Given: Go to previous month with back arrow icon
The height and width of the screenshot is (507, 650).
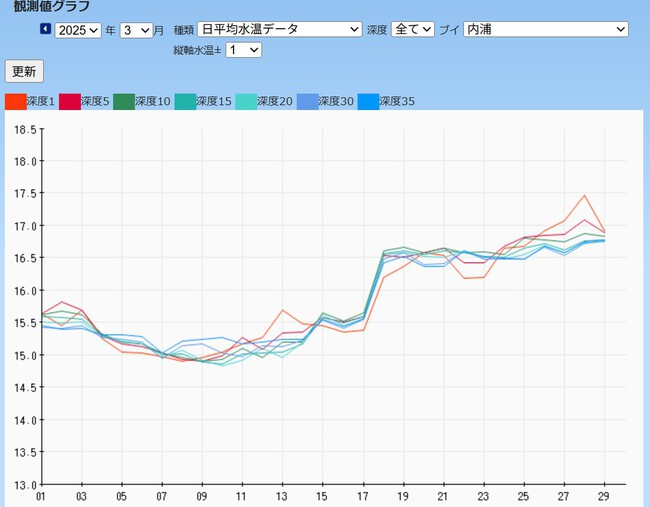Looking at the screenshot, I should point(46,29).
